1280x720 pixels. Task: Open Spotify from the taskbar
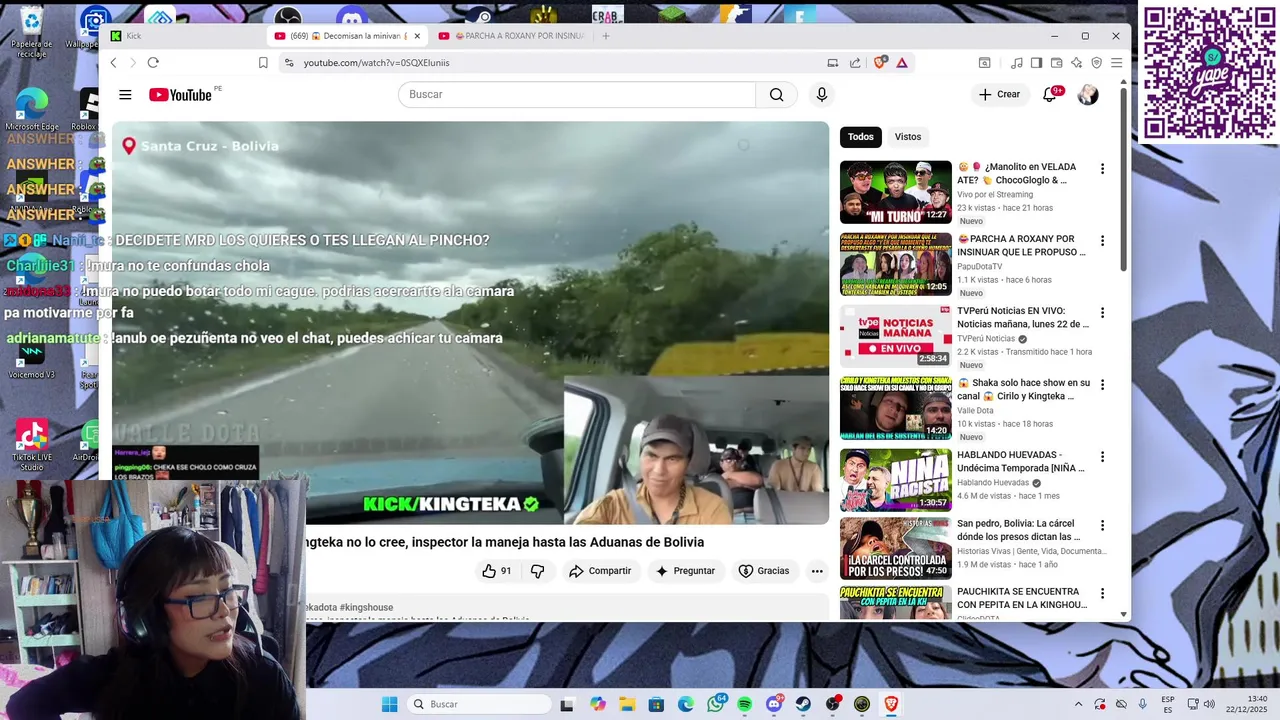click(x=745, y=704)
